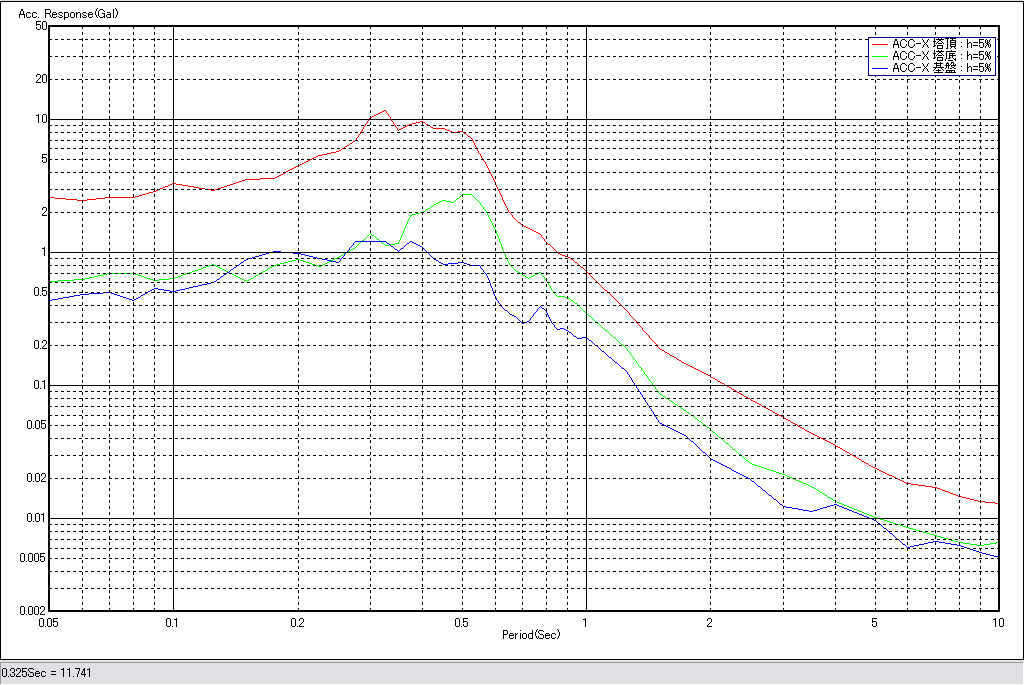
Task: Click the green line sample in legend
Action: click(x=879, y=57)
